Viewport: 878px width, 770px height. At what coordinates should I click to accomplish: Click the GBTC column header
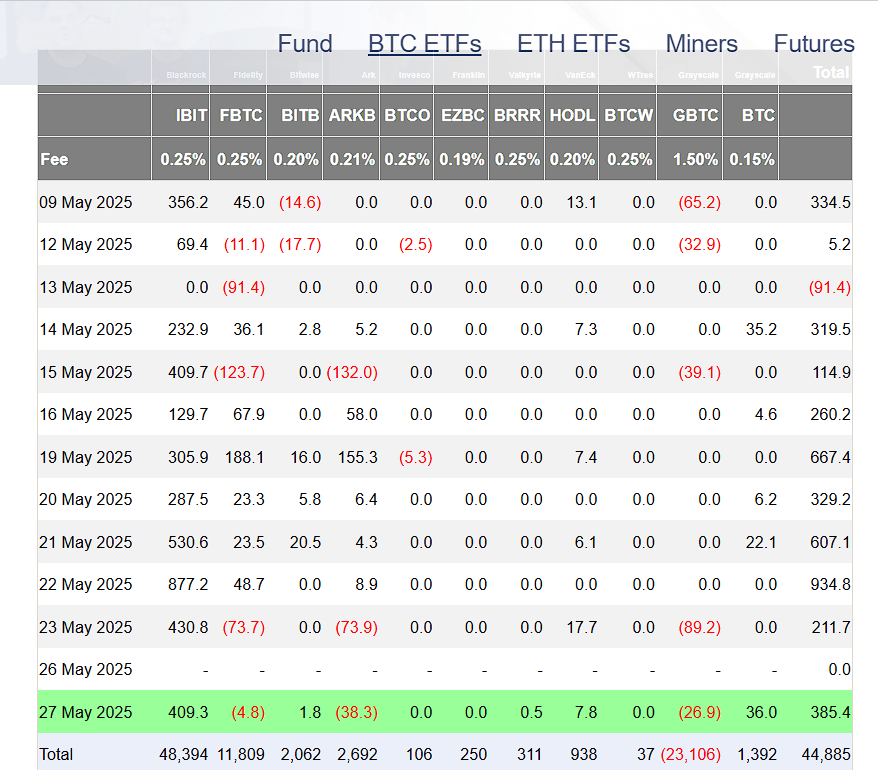tap(695, 115)
